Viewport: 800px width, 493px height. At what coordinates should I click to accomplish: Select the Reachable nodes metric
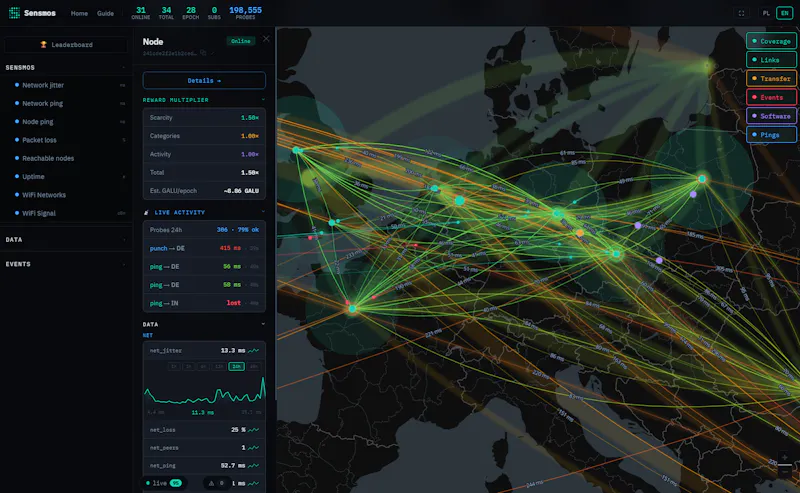(x=66, y=158)
